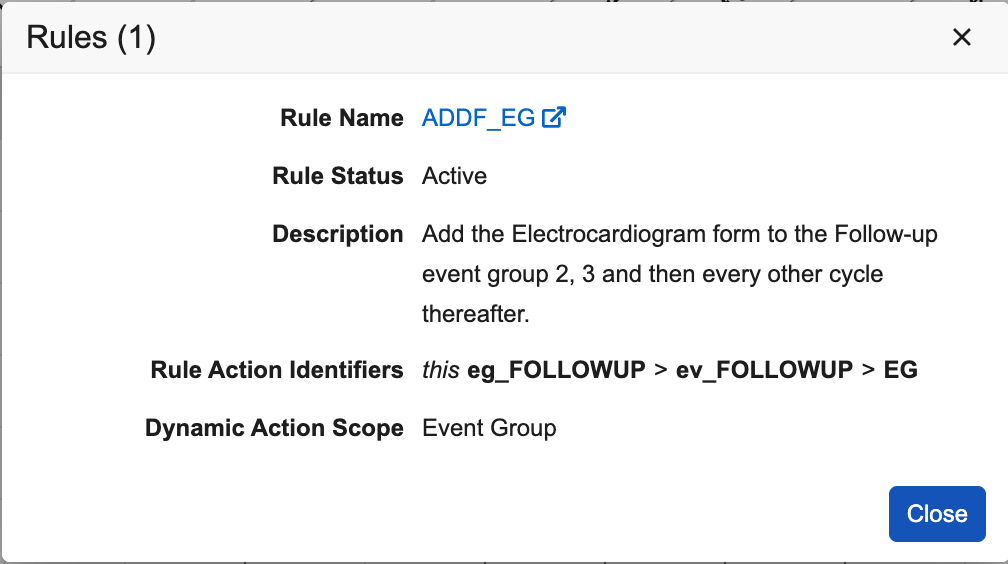Click the separator arrow after eg_FOLLOWUP

coord(660,370)
